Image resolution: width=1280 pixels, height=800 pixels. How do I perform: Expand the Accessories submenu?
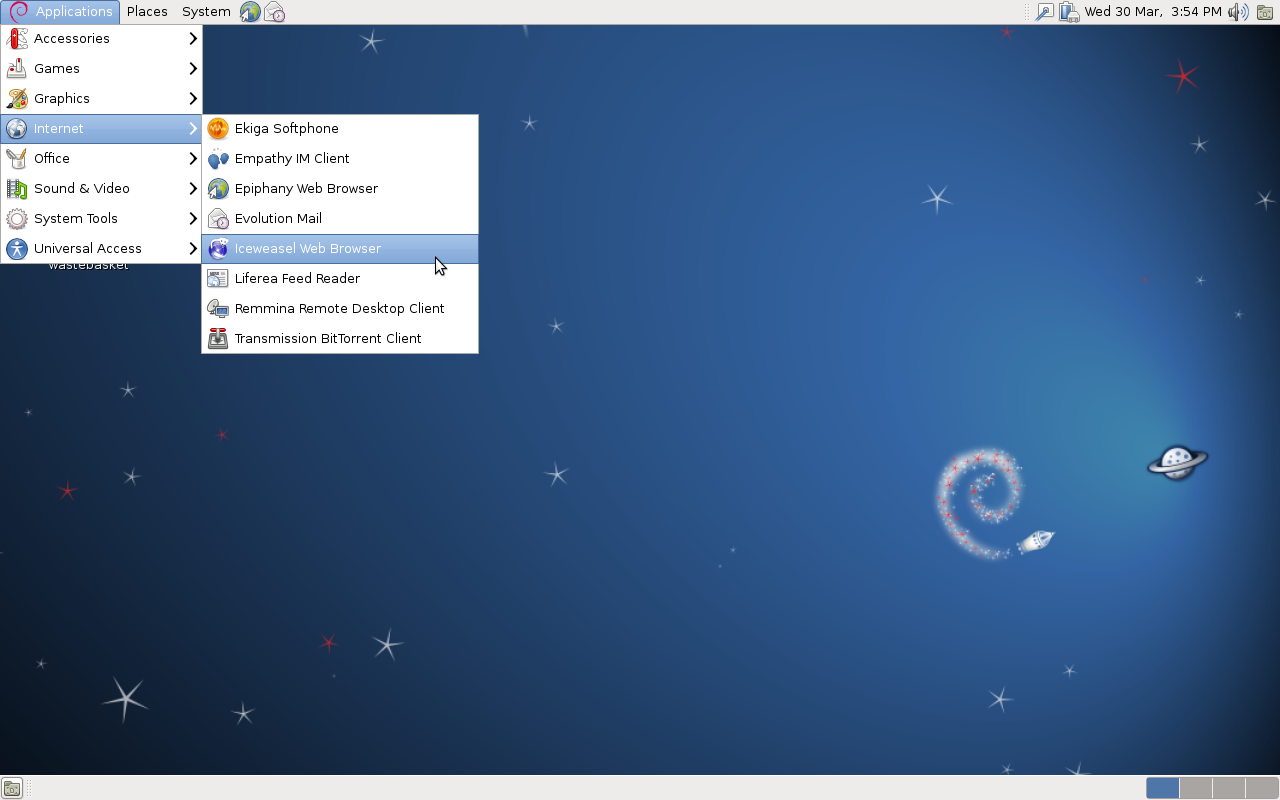pyautogui.click(x=100, y=38)
